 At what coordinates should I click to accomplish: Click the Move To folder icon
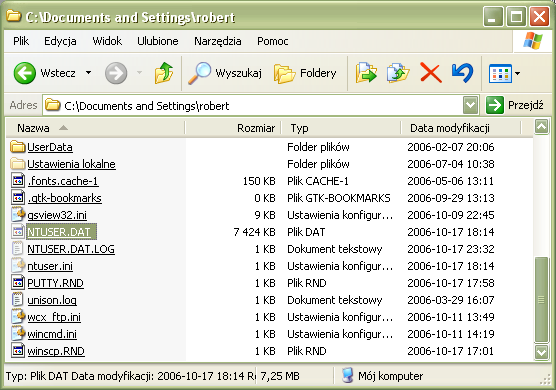point(366,73)
